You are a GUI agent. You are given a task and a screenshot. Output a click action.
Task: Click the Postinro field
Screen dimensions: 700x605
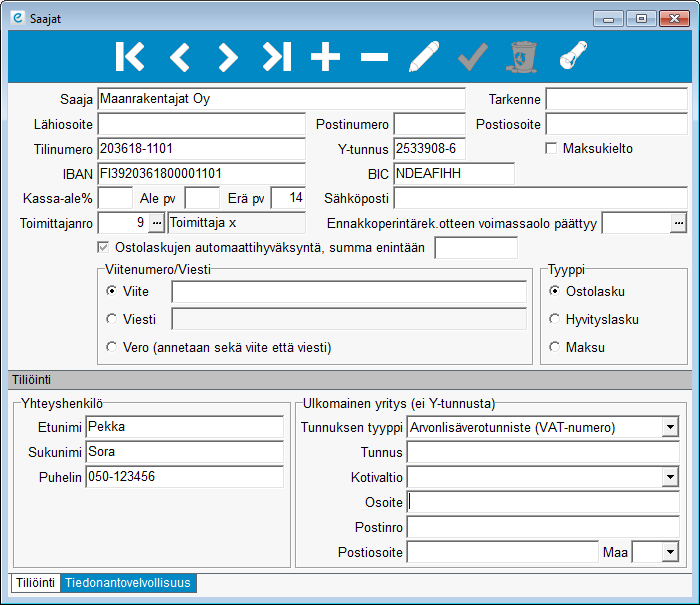tap(543, 527)
